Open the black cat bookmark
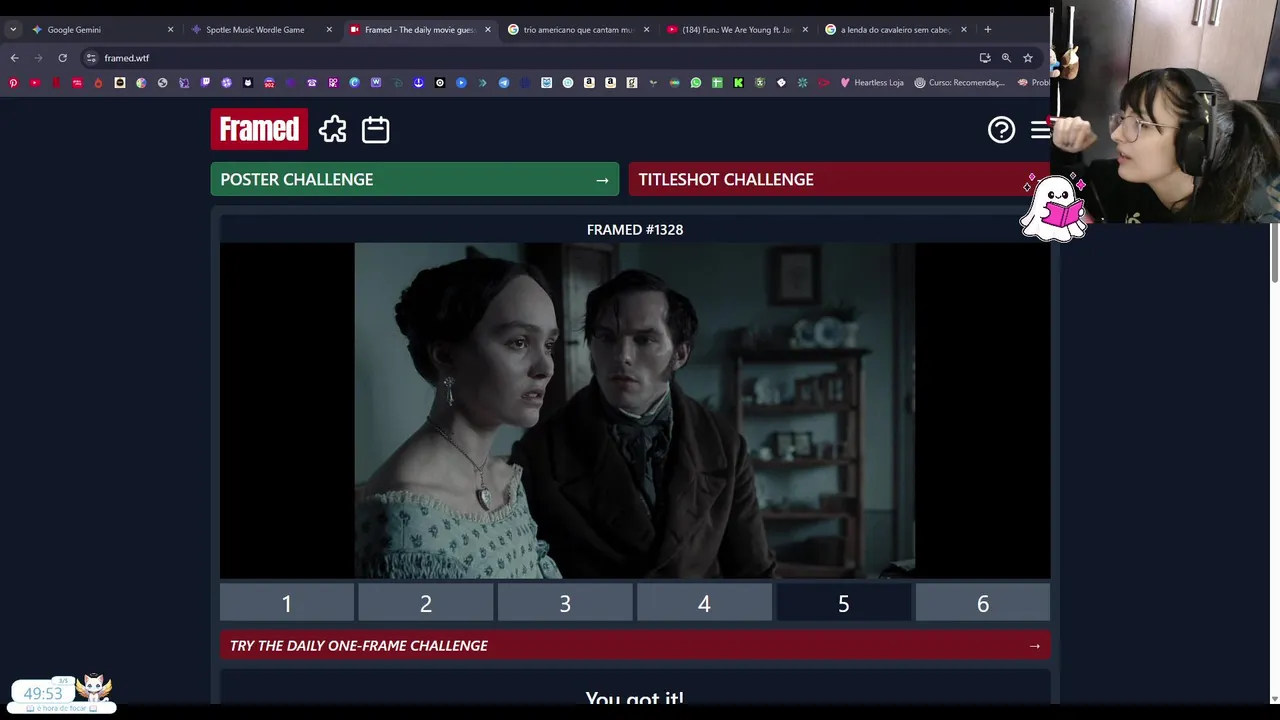The image size is (1280, 720). pos(248,83)
